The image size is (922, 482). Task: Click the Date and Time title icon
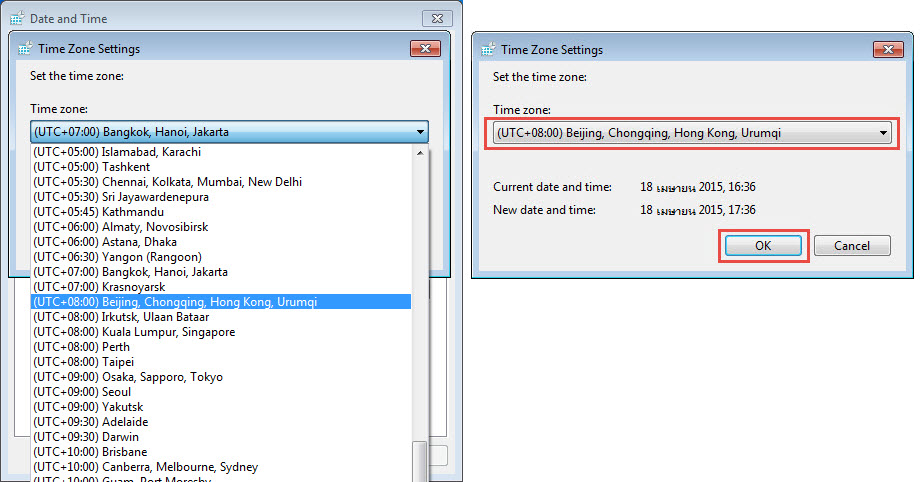pyautogui.click(x=17, y=19)
